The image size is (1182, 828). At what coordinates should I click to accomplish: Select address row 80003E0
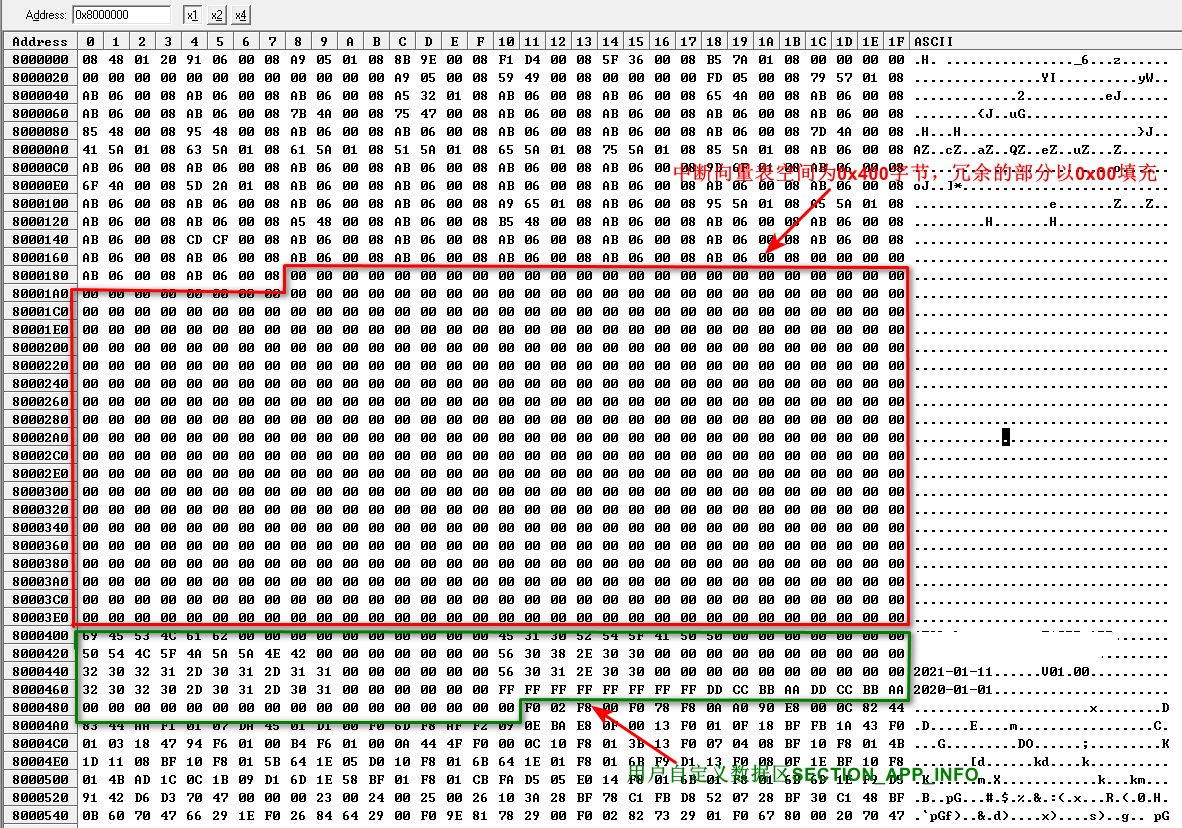click(40, 618)
